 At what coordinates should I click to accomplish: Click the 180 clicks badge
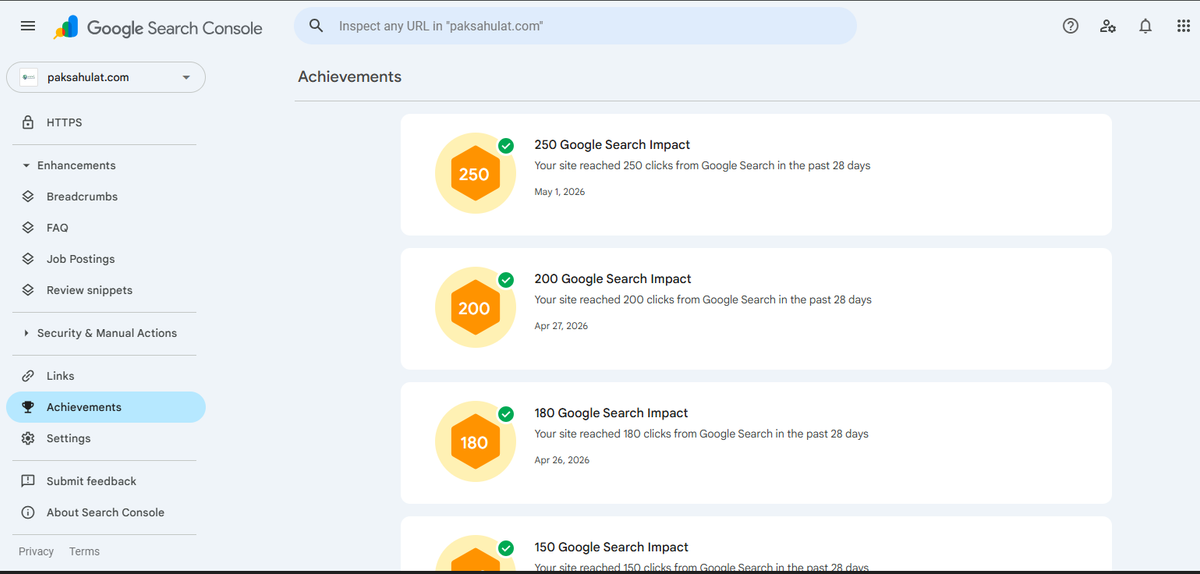tap(474, 442)
